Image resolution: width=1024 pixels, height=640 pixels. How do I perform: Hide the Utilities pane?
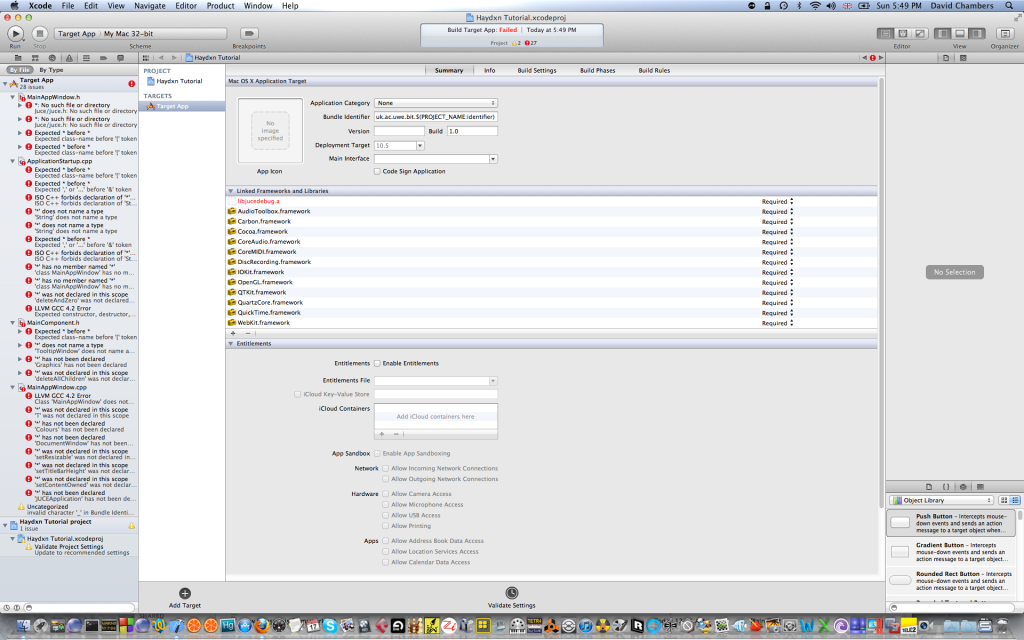977,33
